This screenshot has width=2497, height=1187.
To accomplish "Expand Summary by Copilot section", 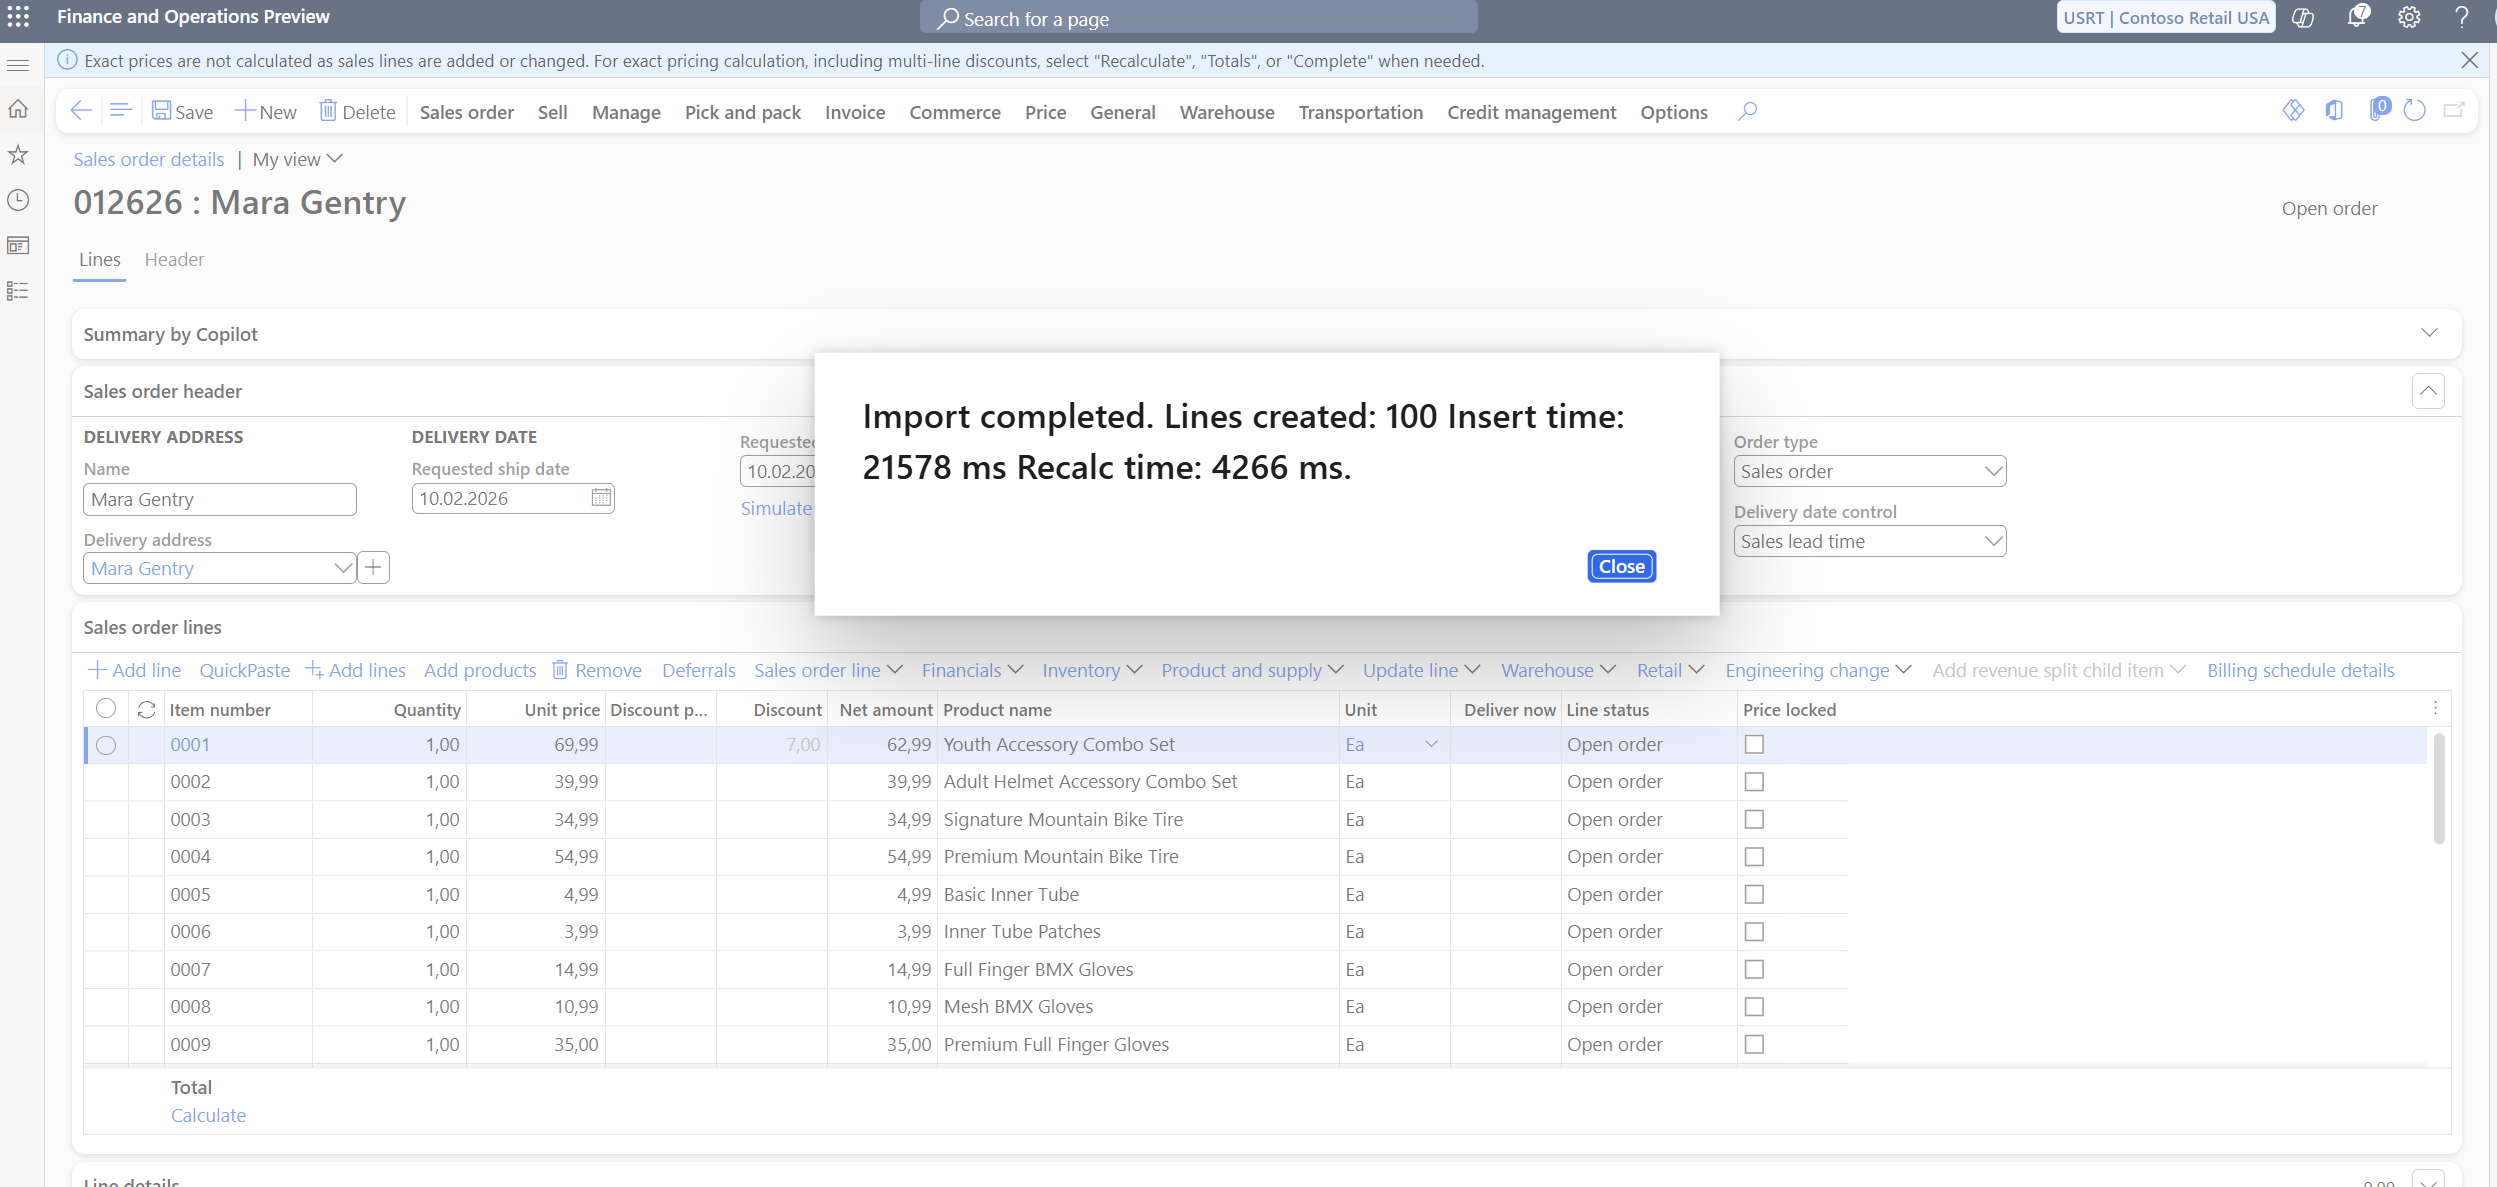I will pos(2429,333).
